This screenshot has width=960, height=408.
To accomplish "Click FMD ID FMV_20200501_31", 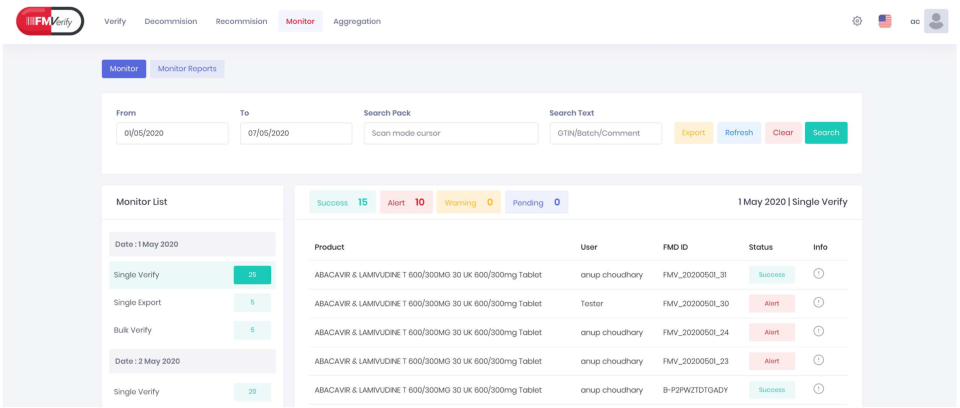I will 695,275.
